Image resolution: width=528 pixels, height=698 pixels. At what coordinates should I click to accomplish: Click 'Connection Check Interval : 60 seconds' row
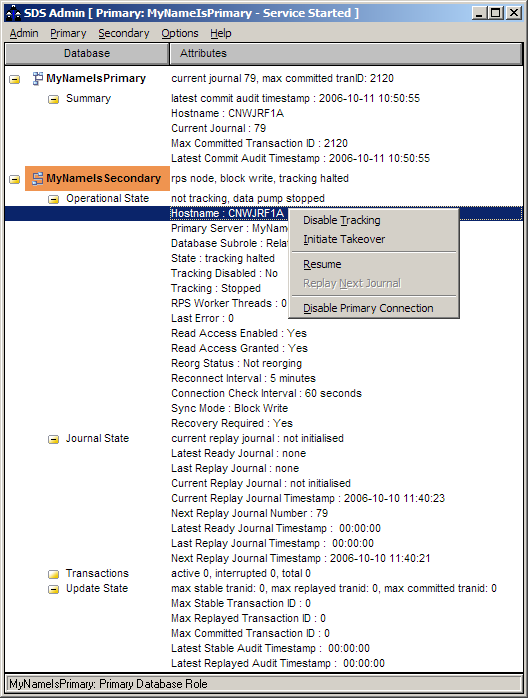pyautogui.click(x=267, y=394)
